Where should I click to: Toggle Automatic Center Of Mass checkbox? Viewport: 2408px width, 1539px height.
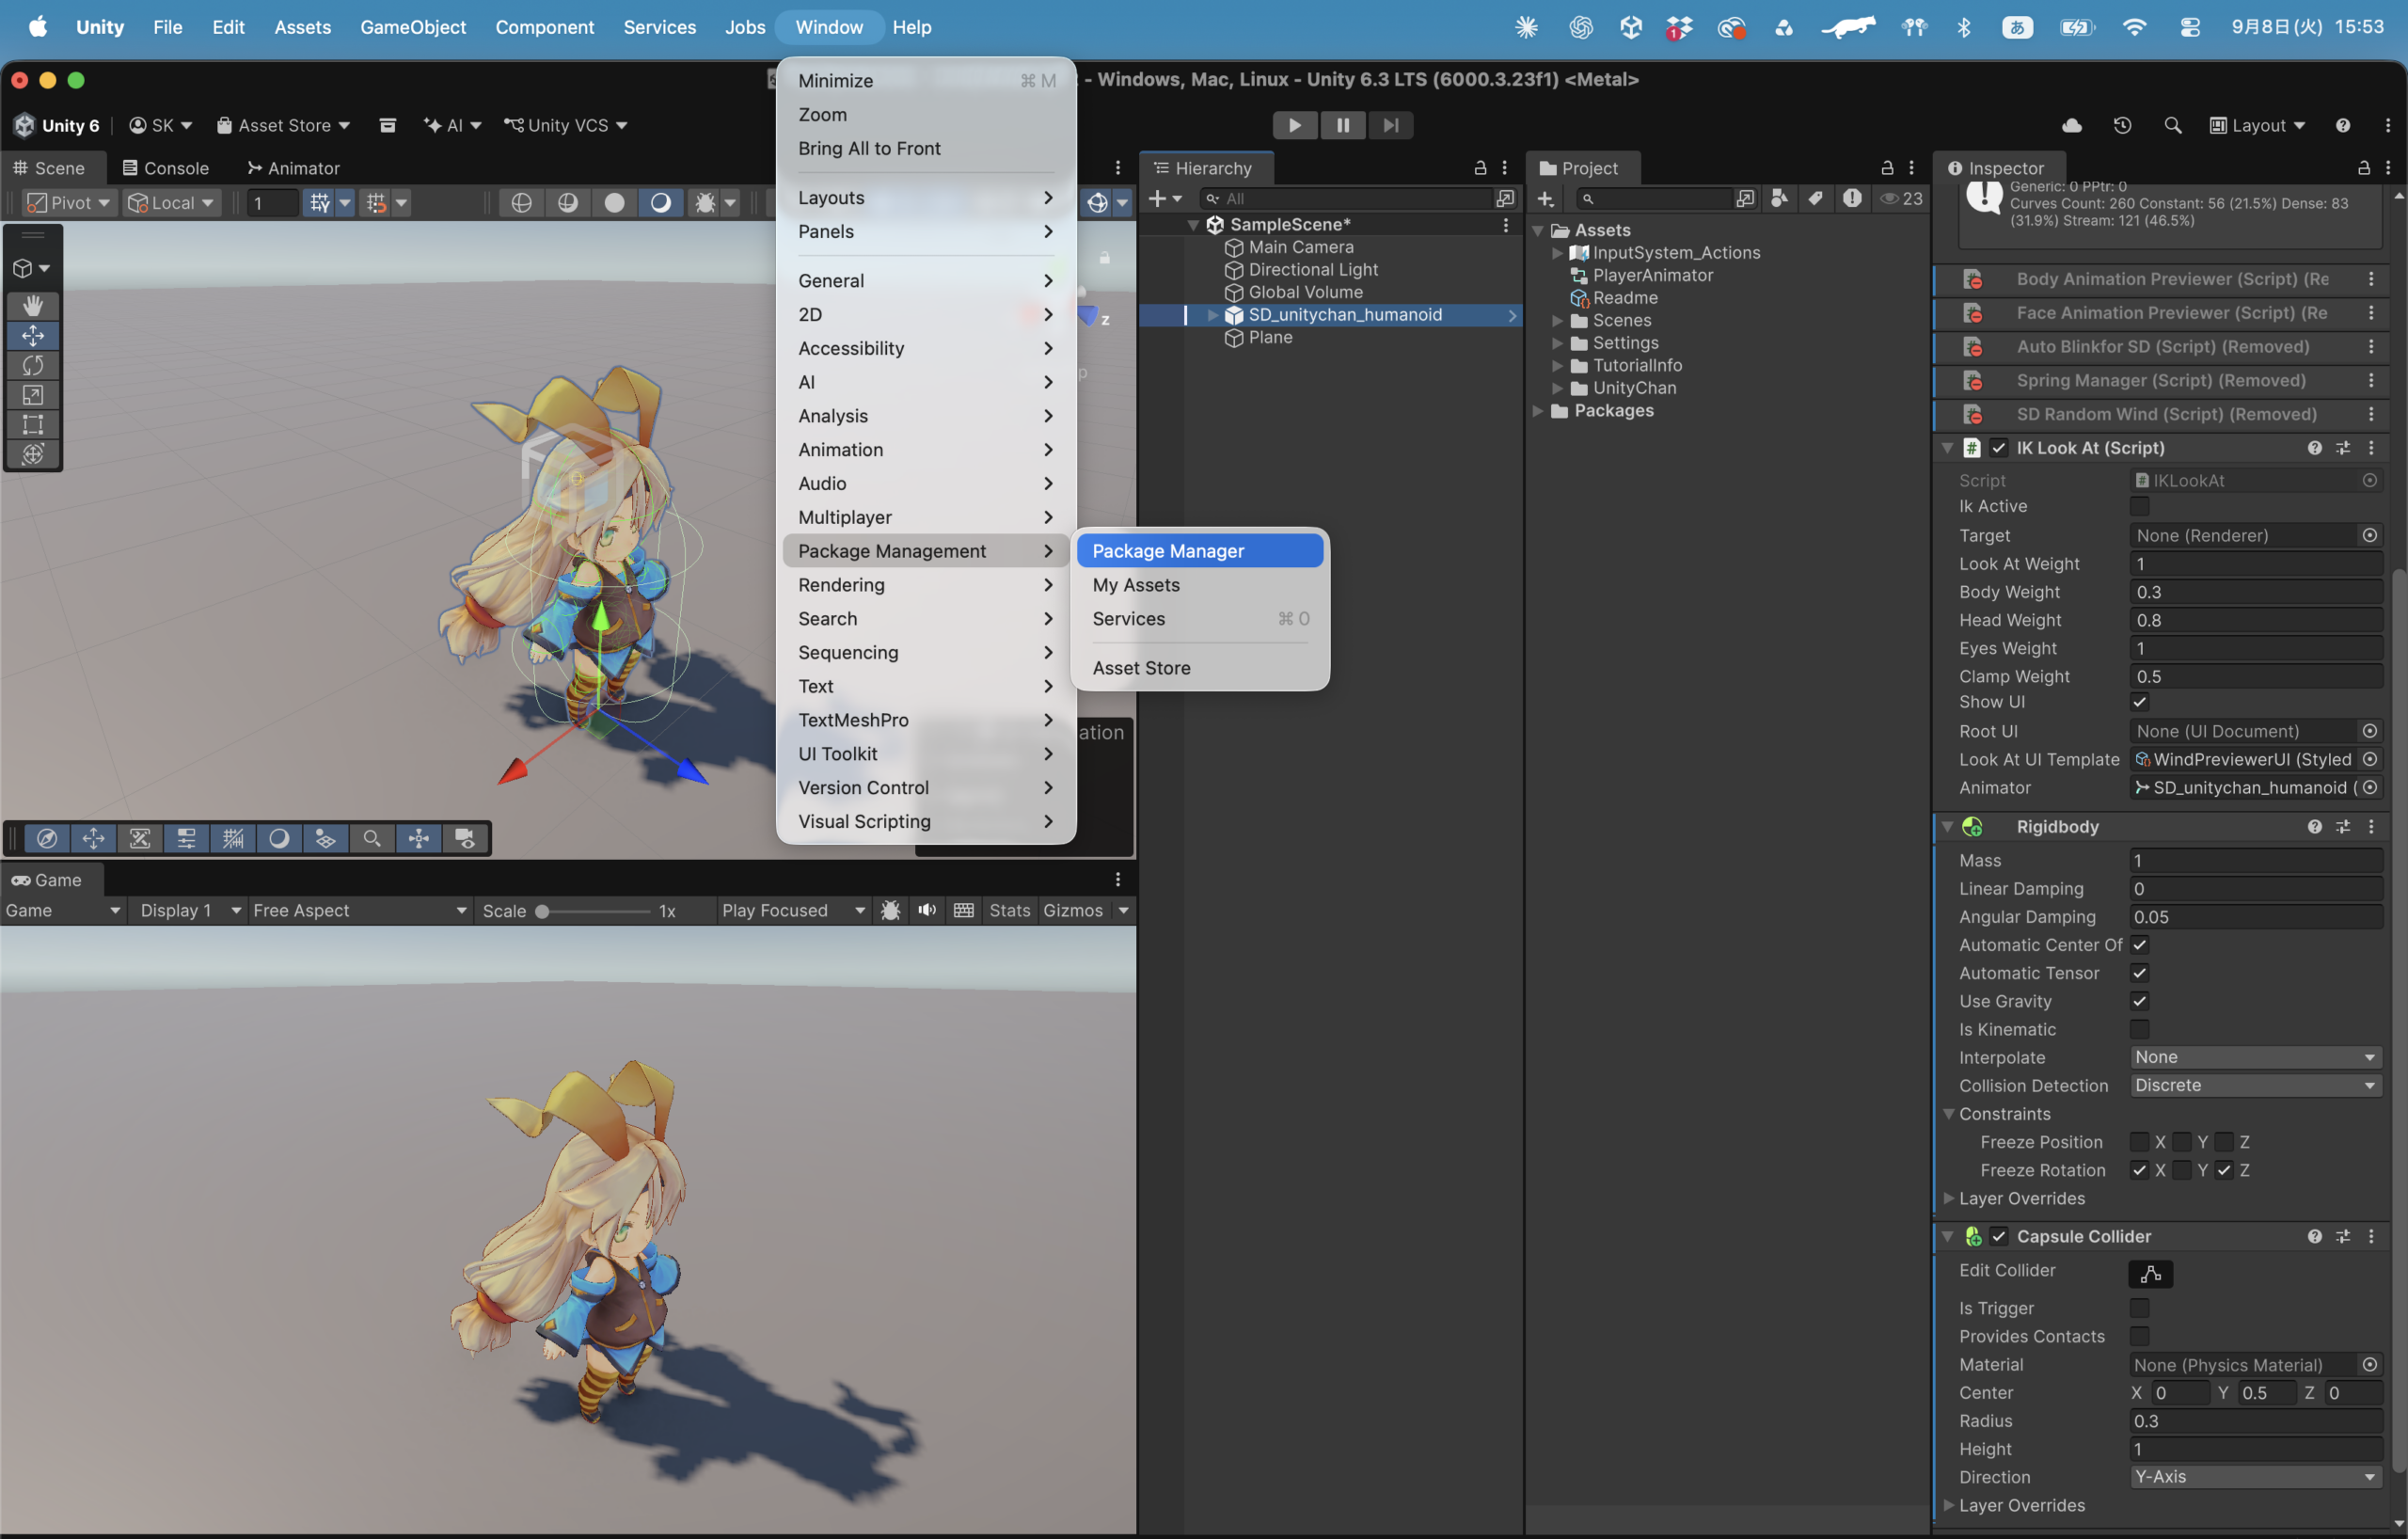pos(2139,945)
